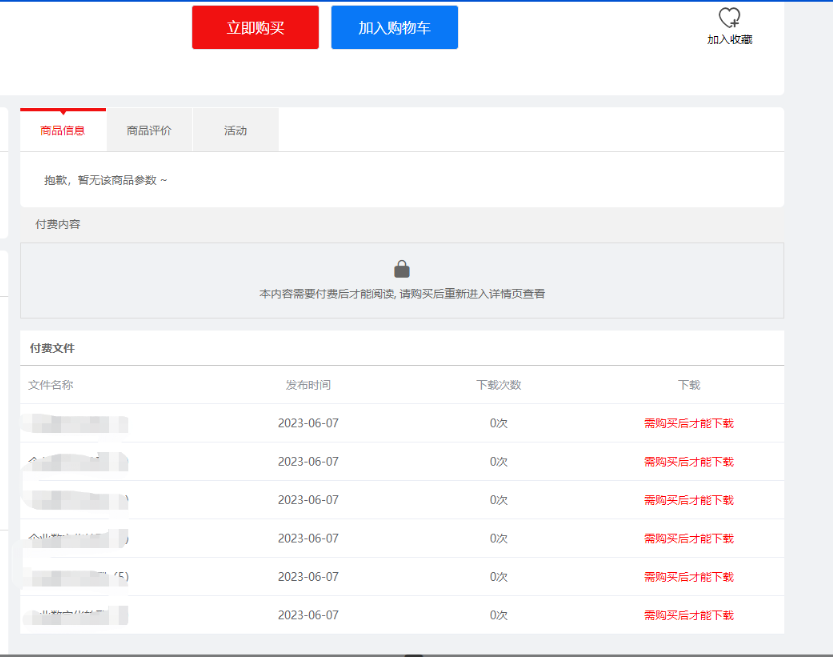Select the 活动 tab
Viewport: 833px width, 657px height.
tap(235, 131)
